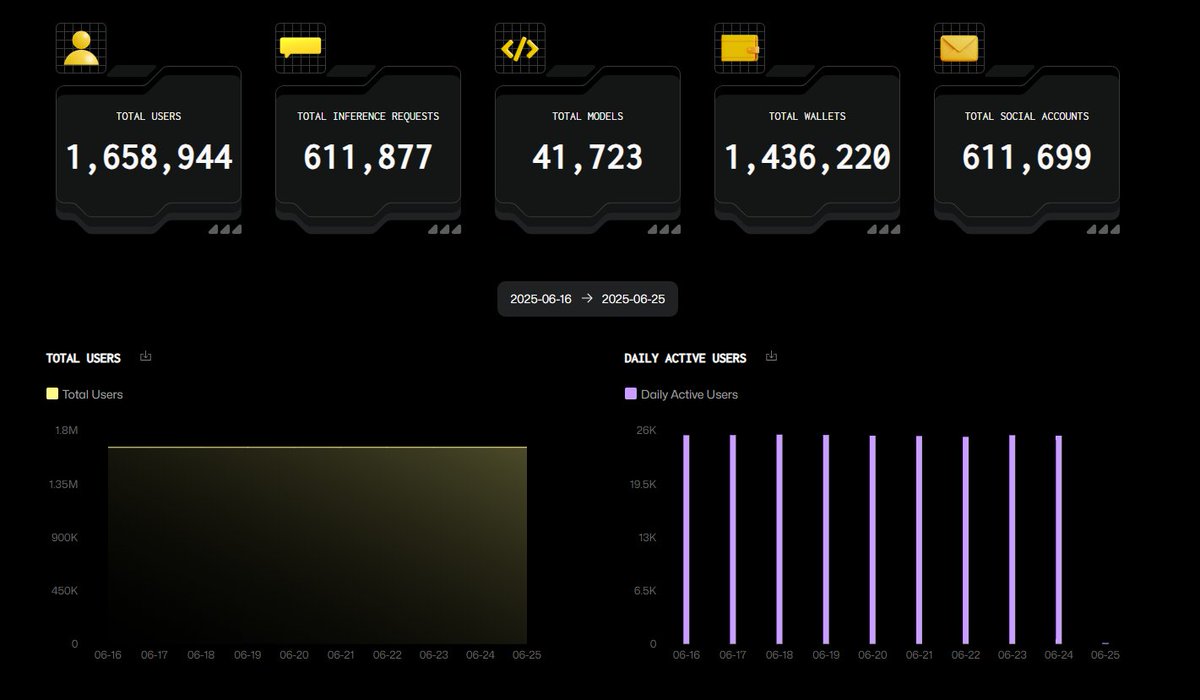Image resolution: width=1200 pixels, height=700 pixels.
Task: Click the 1.35M axis label
Action: tap(63, 484)
